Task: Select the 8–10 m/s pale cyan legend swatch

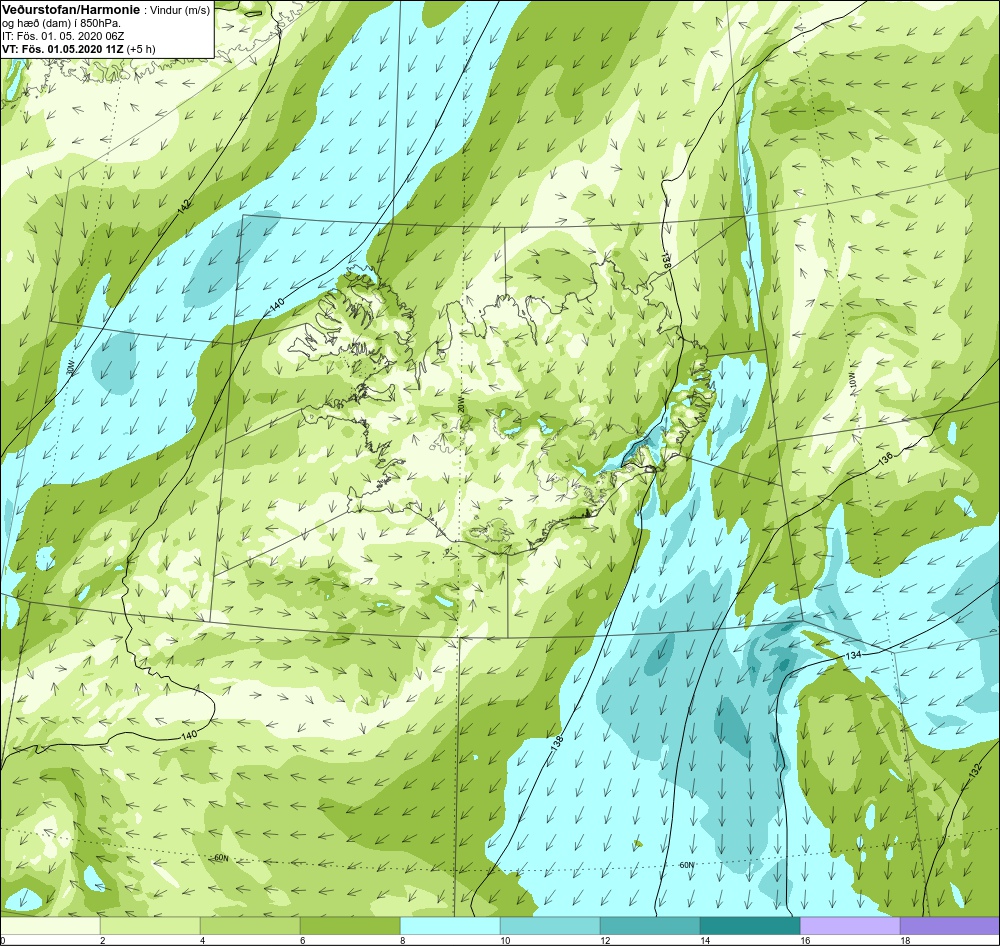Action: click(450, 926)
